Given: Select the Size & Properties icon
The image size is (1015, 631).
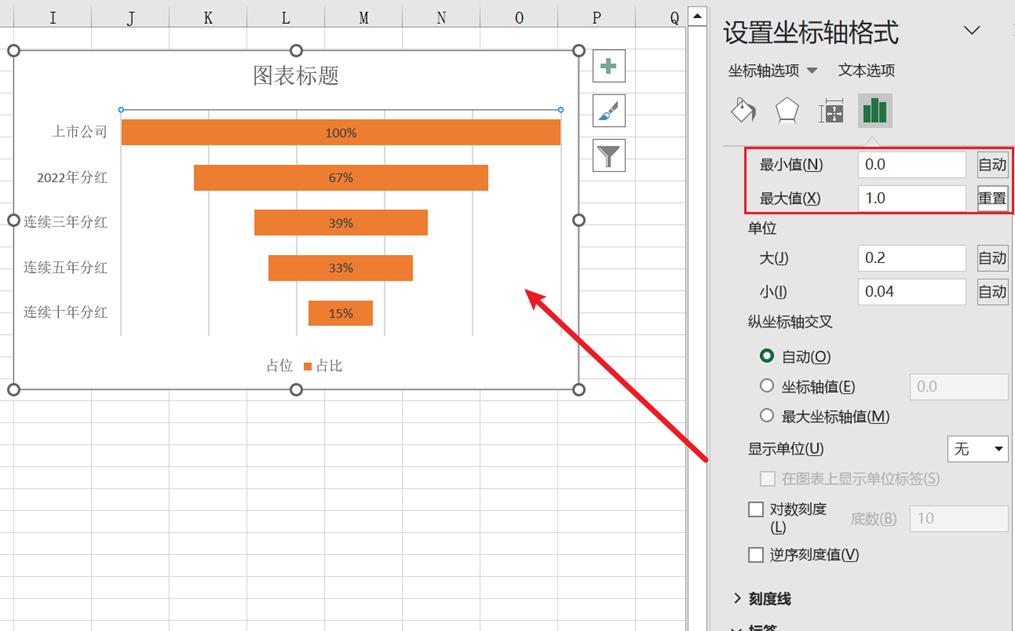Looking at the screenshot, I should (x=831, y=111).
